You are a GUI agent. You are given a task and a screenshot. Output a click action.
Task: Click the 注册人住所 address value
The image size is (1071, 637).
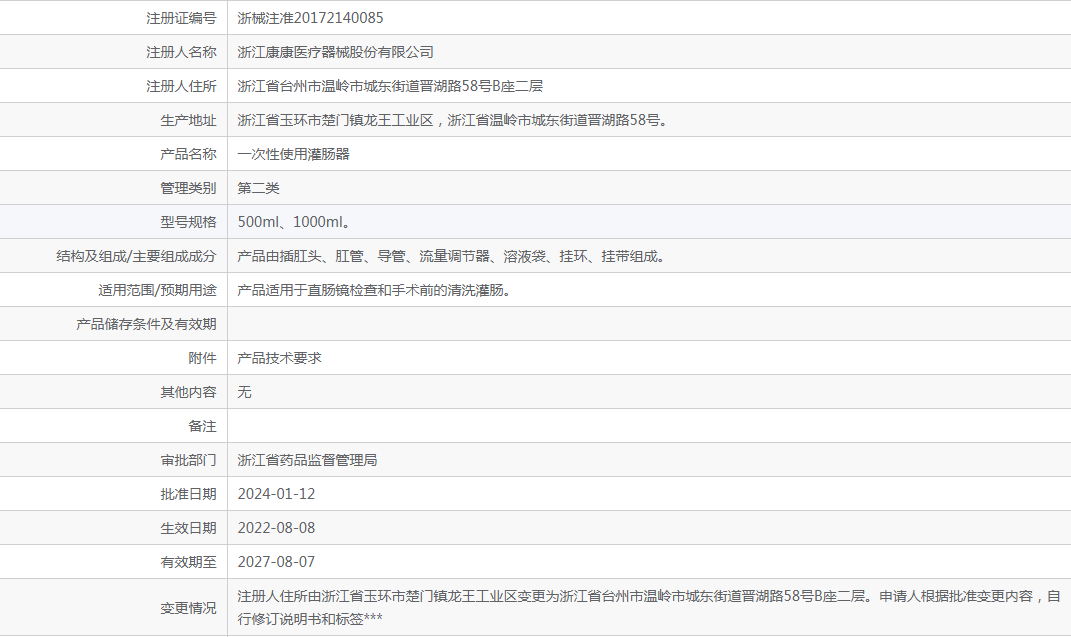pyautogui.click(x=390, y=86)
